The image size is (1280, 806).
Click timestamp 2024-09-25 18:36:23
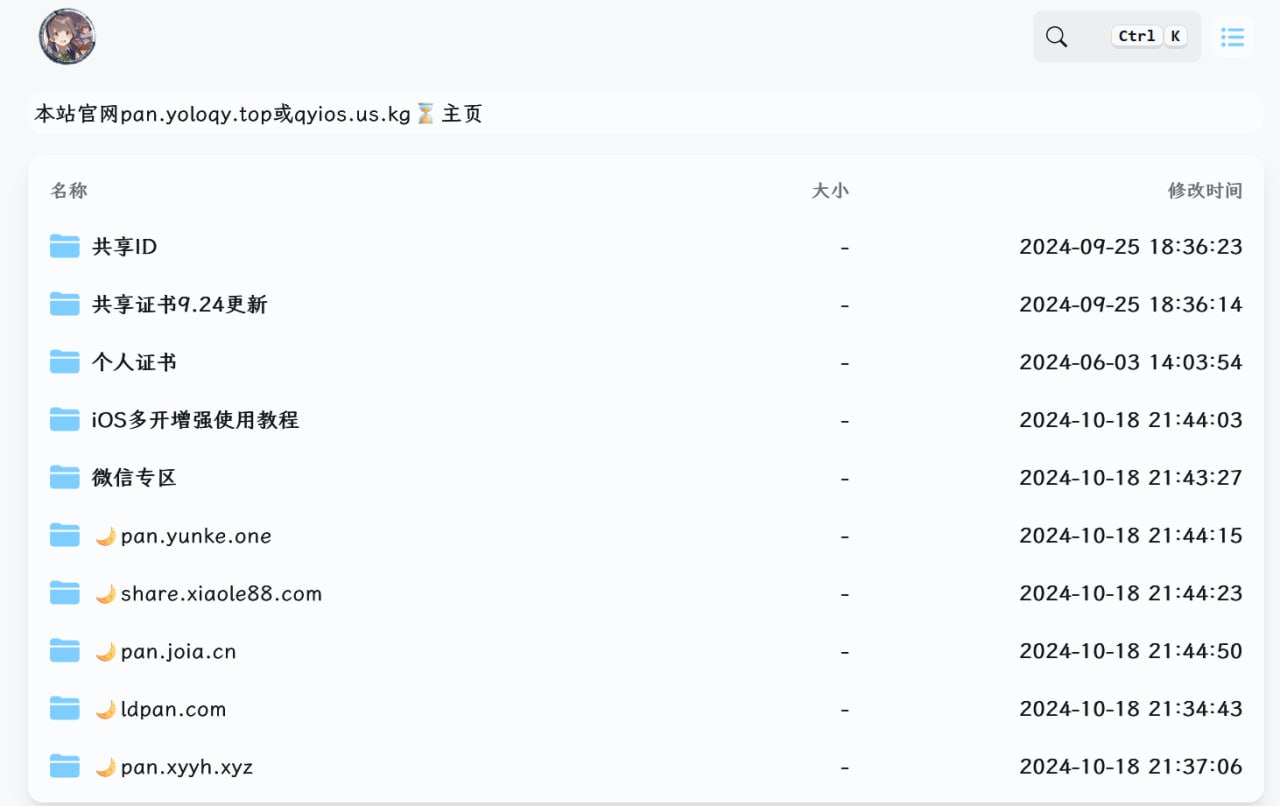(1131, 246)
